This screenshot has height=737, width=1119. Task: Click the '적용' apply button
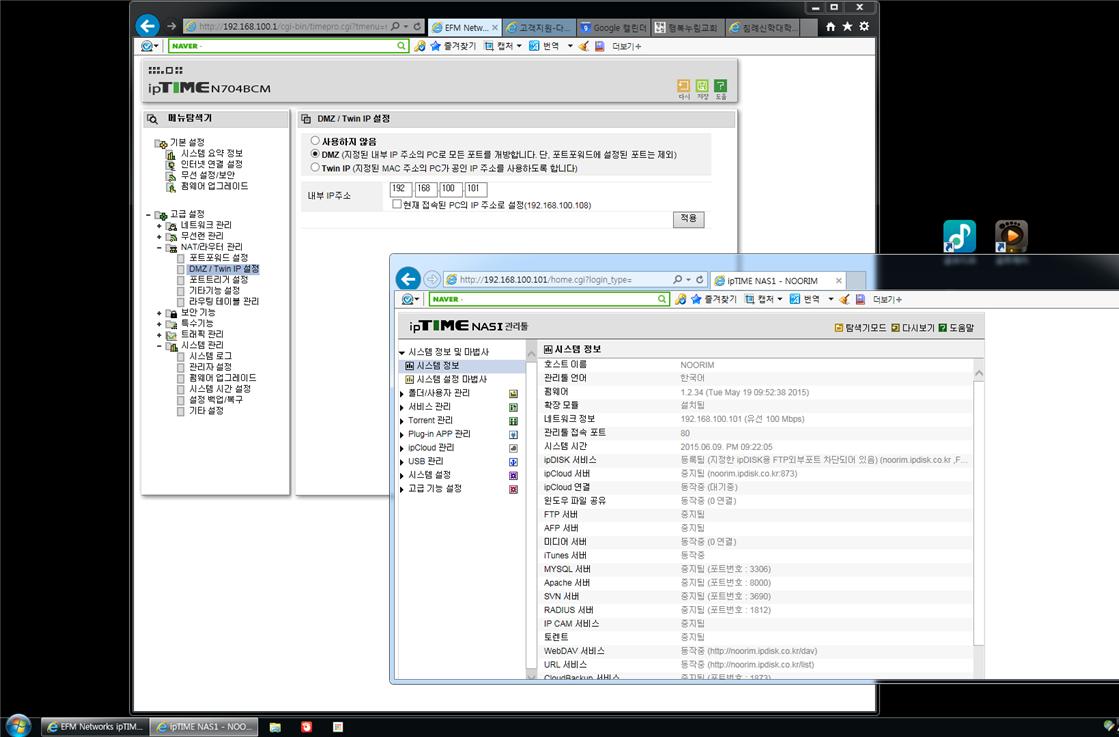688,219
